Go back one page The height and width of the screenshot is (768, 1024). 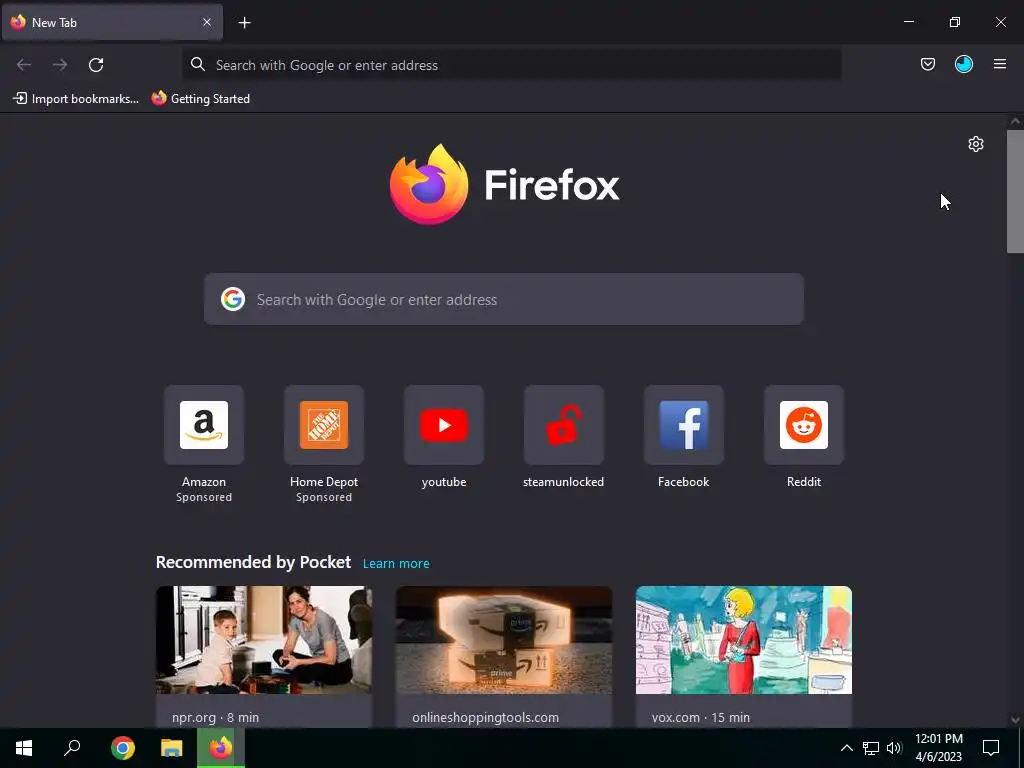click(24, 65)
